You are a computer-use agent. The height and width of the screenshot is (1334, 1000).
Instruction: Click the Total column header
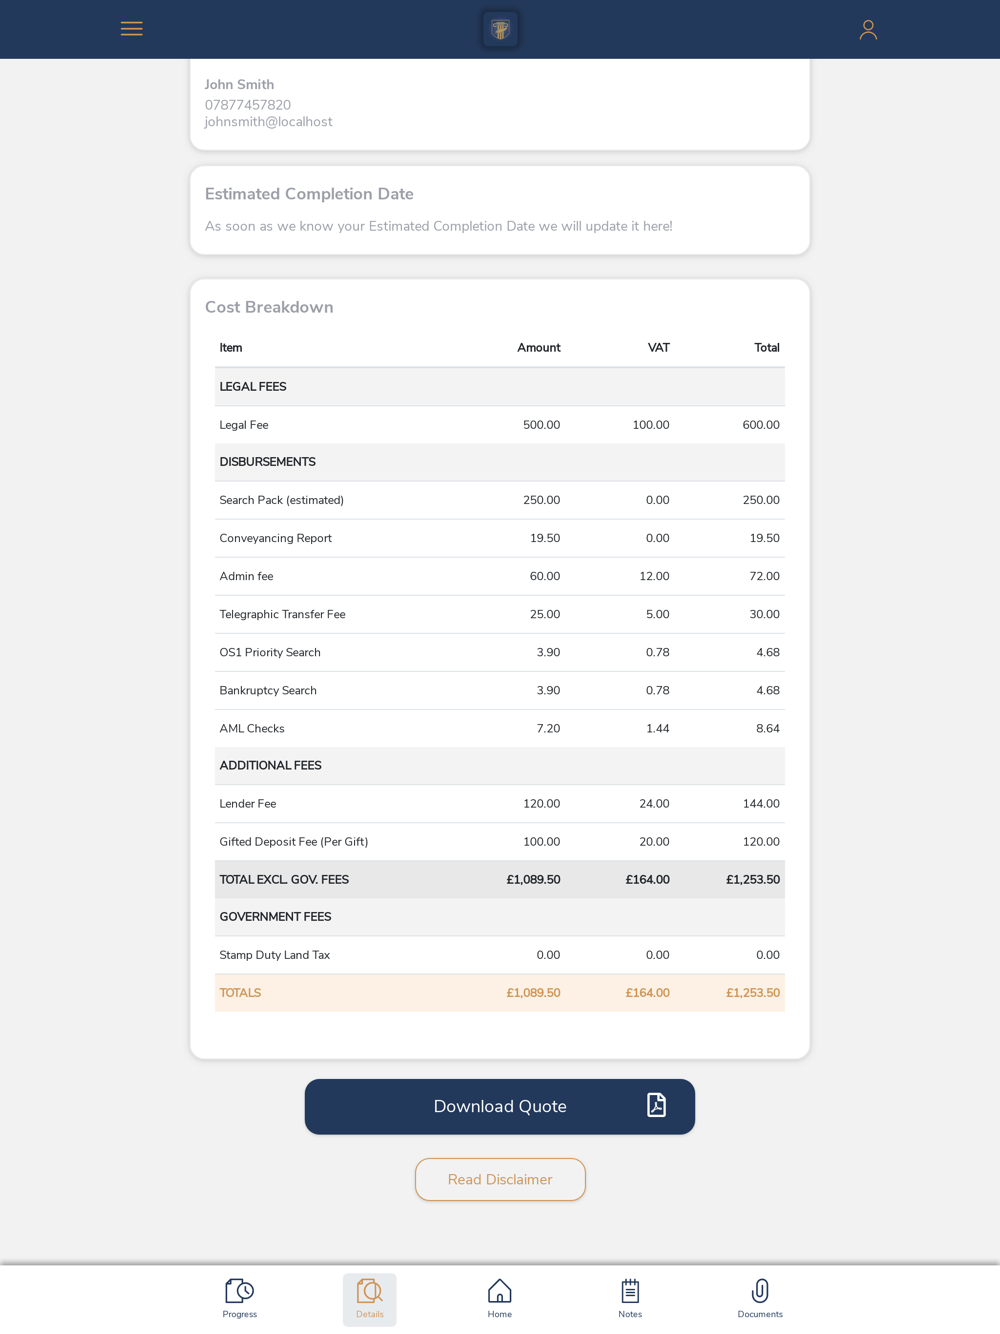tap(767, 348)
